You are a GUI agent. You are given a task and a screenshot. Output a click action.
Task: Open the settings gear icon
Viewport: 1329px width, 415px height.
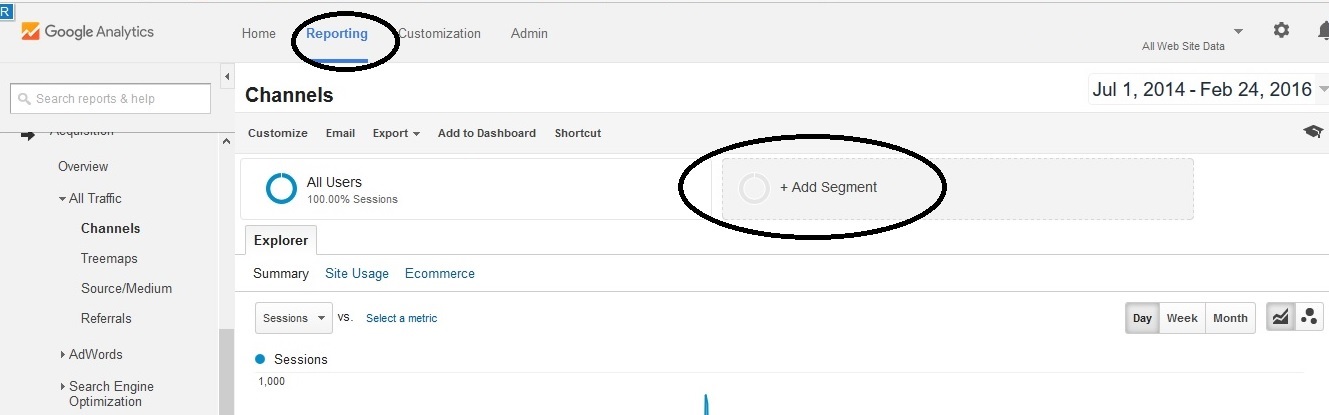click(1281, 30)
